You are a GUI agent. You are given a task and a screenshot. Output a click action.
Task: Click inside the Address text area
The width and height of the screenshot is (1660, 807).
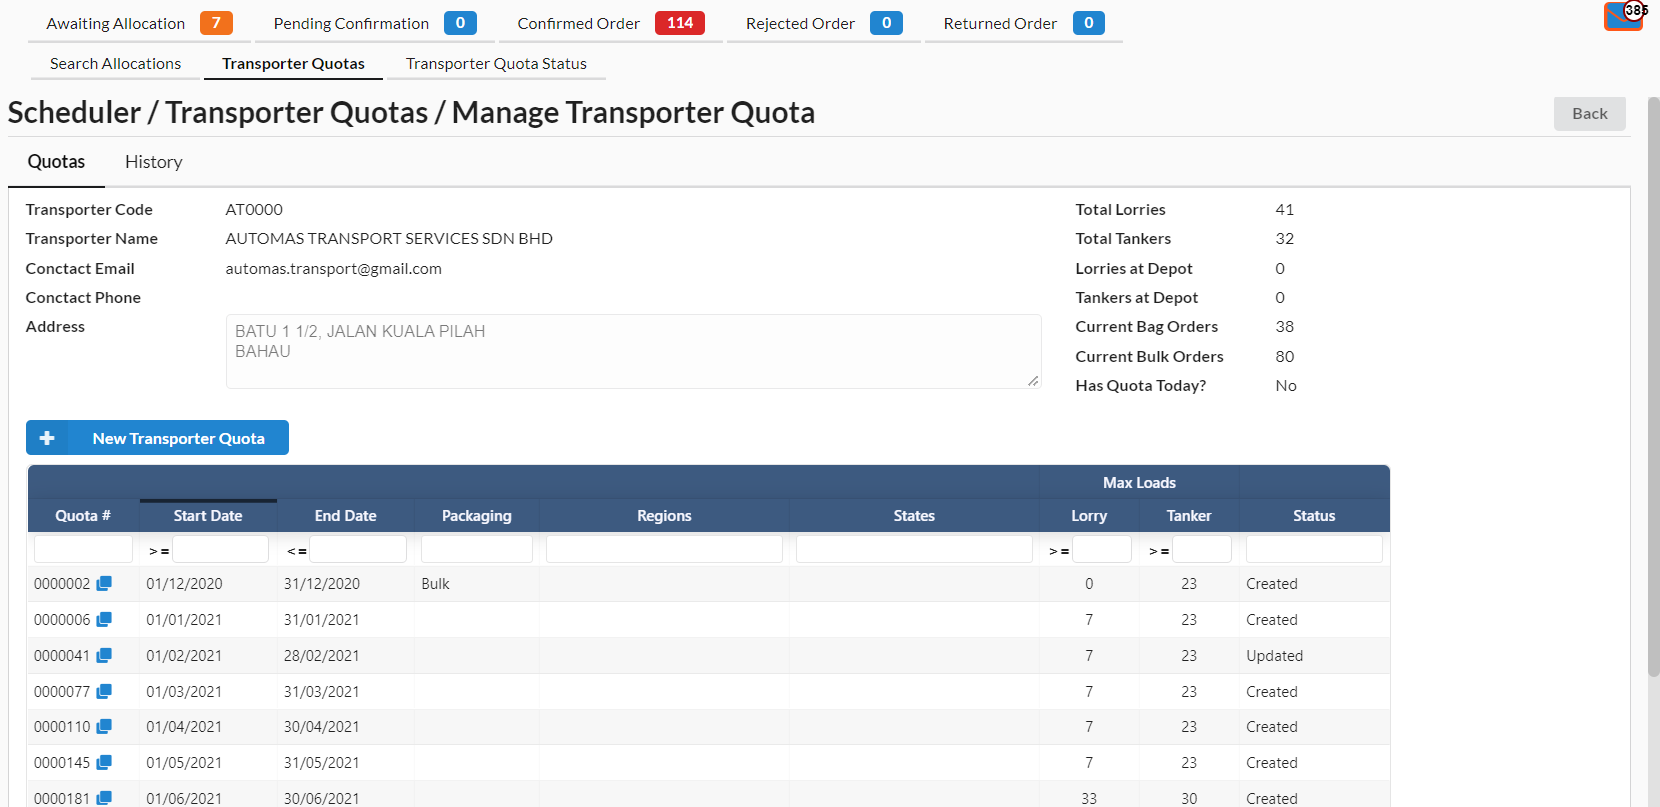633,351
